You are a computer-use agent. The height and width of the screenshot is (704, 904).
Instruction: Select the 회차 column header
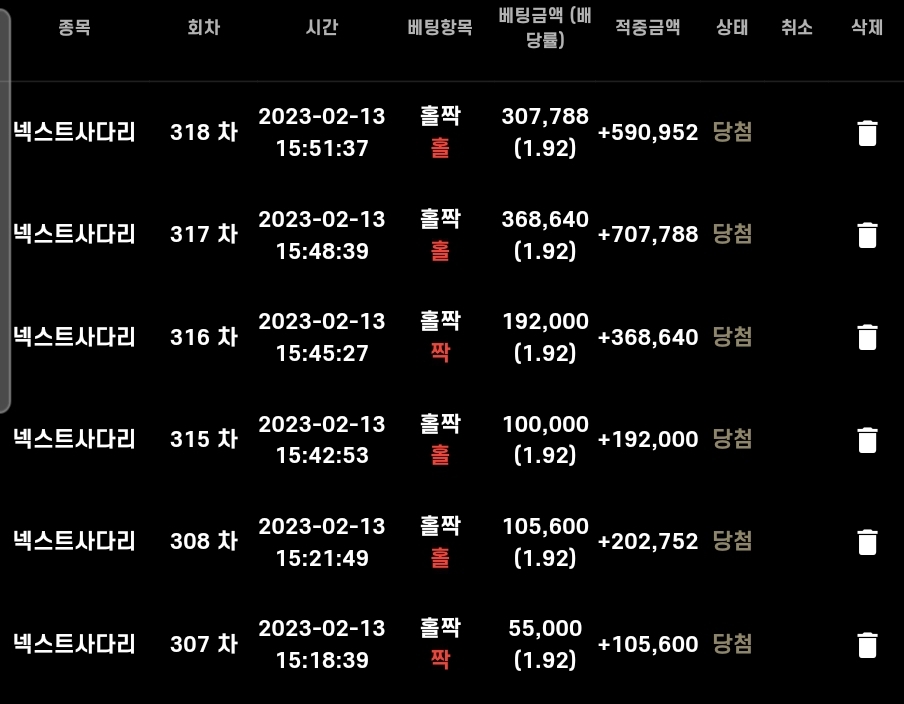pos(204,27)
